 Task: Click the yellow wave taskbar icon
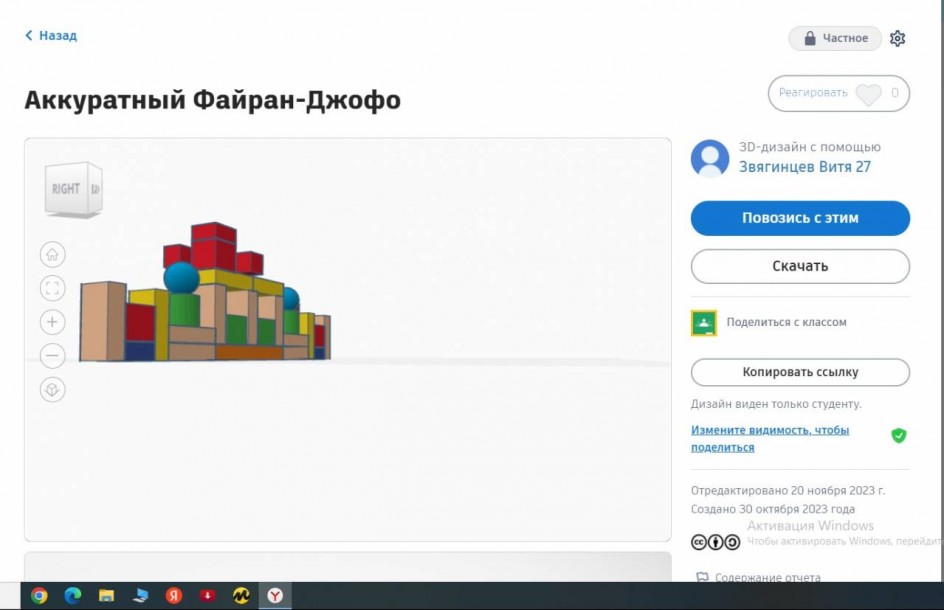tap(241, 596)
